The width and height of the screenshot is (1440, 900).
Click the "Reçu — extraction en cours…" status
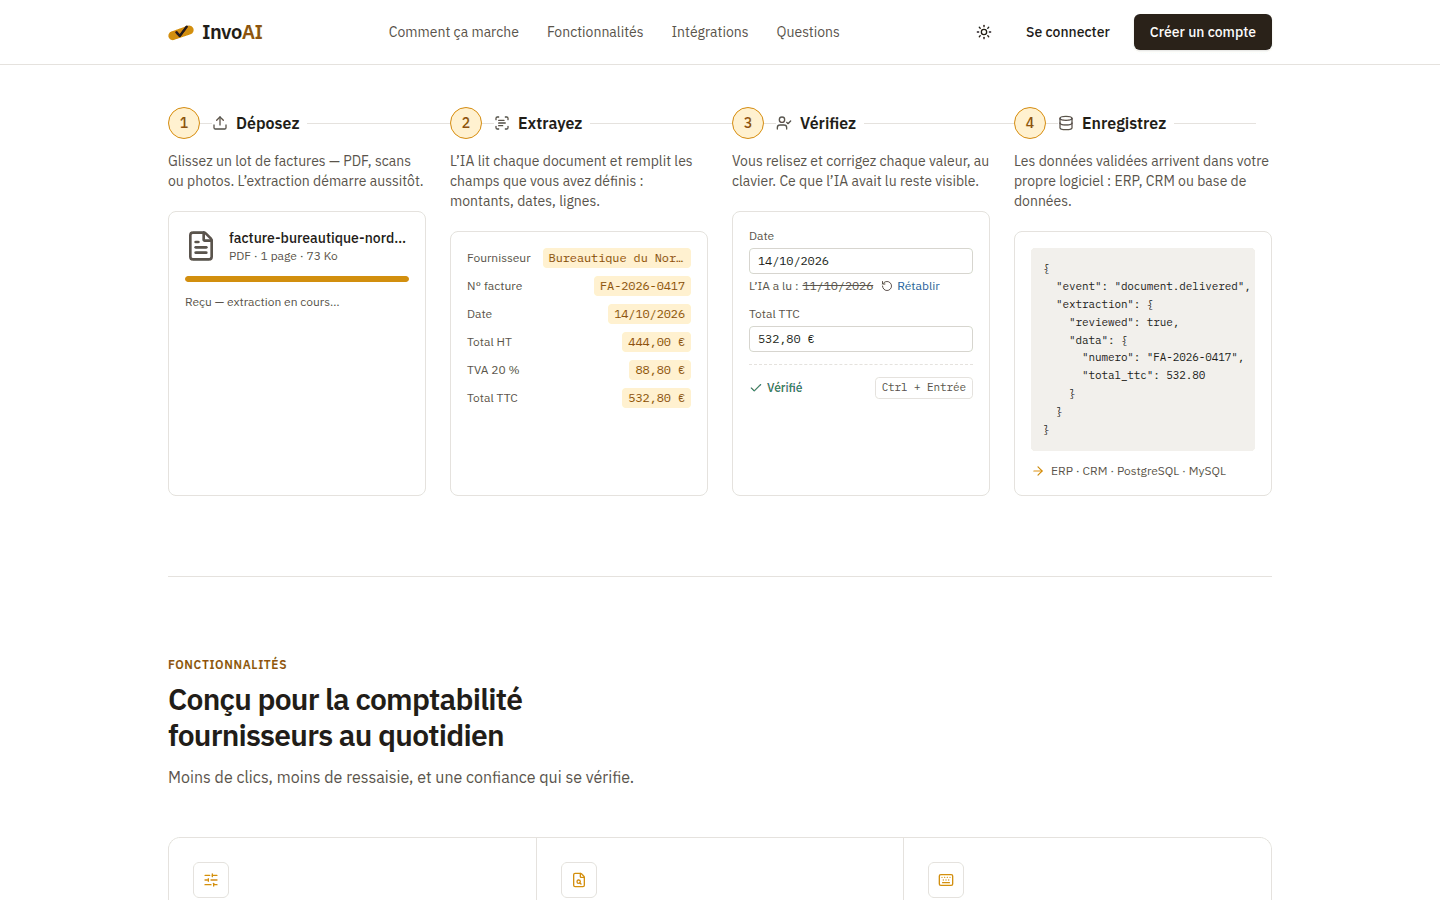click(x=262, y=302)
